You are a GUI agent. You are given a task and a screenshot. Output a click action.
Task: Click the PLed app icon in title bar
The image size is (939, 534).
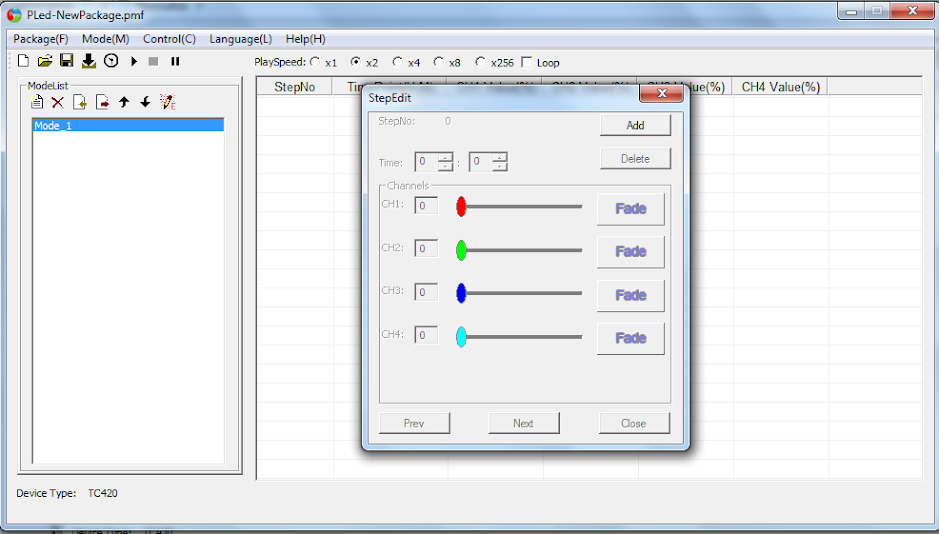[14, 15]
